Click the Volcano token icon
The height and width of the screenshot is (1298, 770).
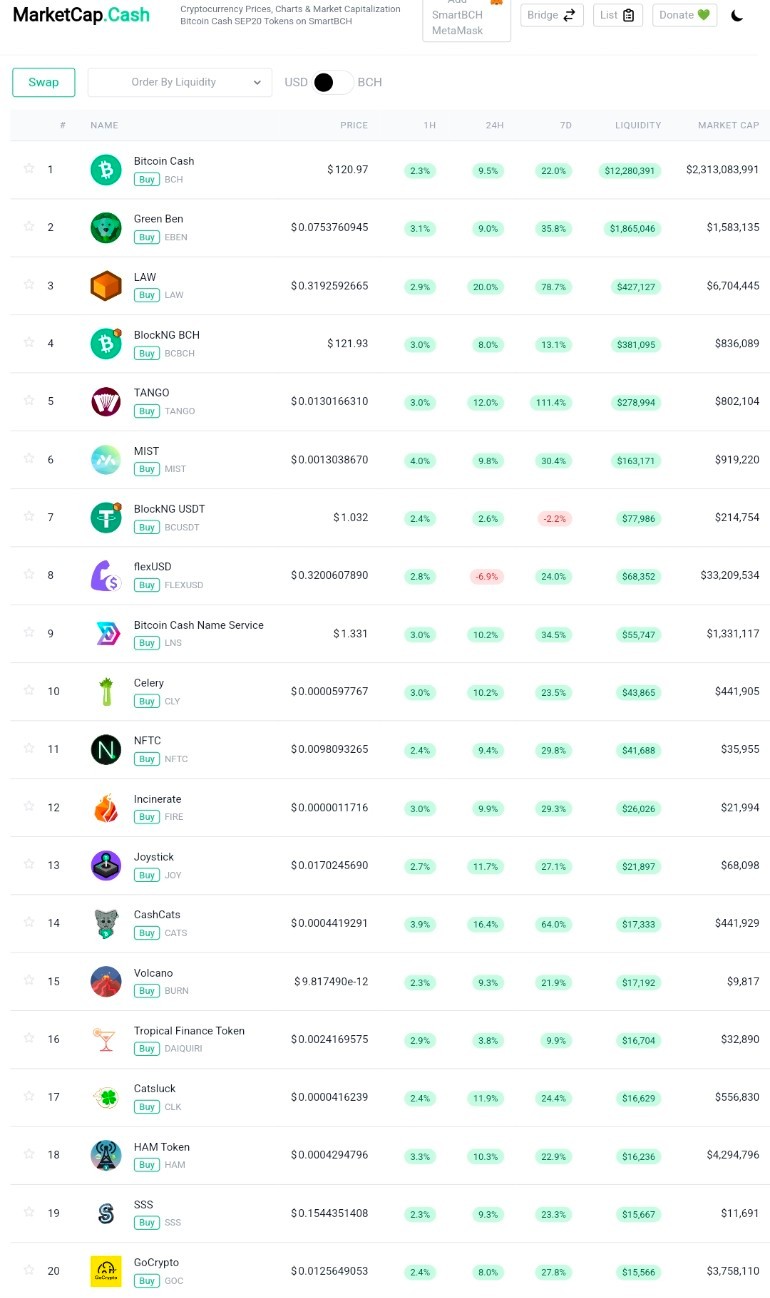(106, 981)
